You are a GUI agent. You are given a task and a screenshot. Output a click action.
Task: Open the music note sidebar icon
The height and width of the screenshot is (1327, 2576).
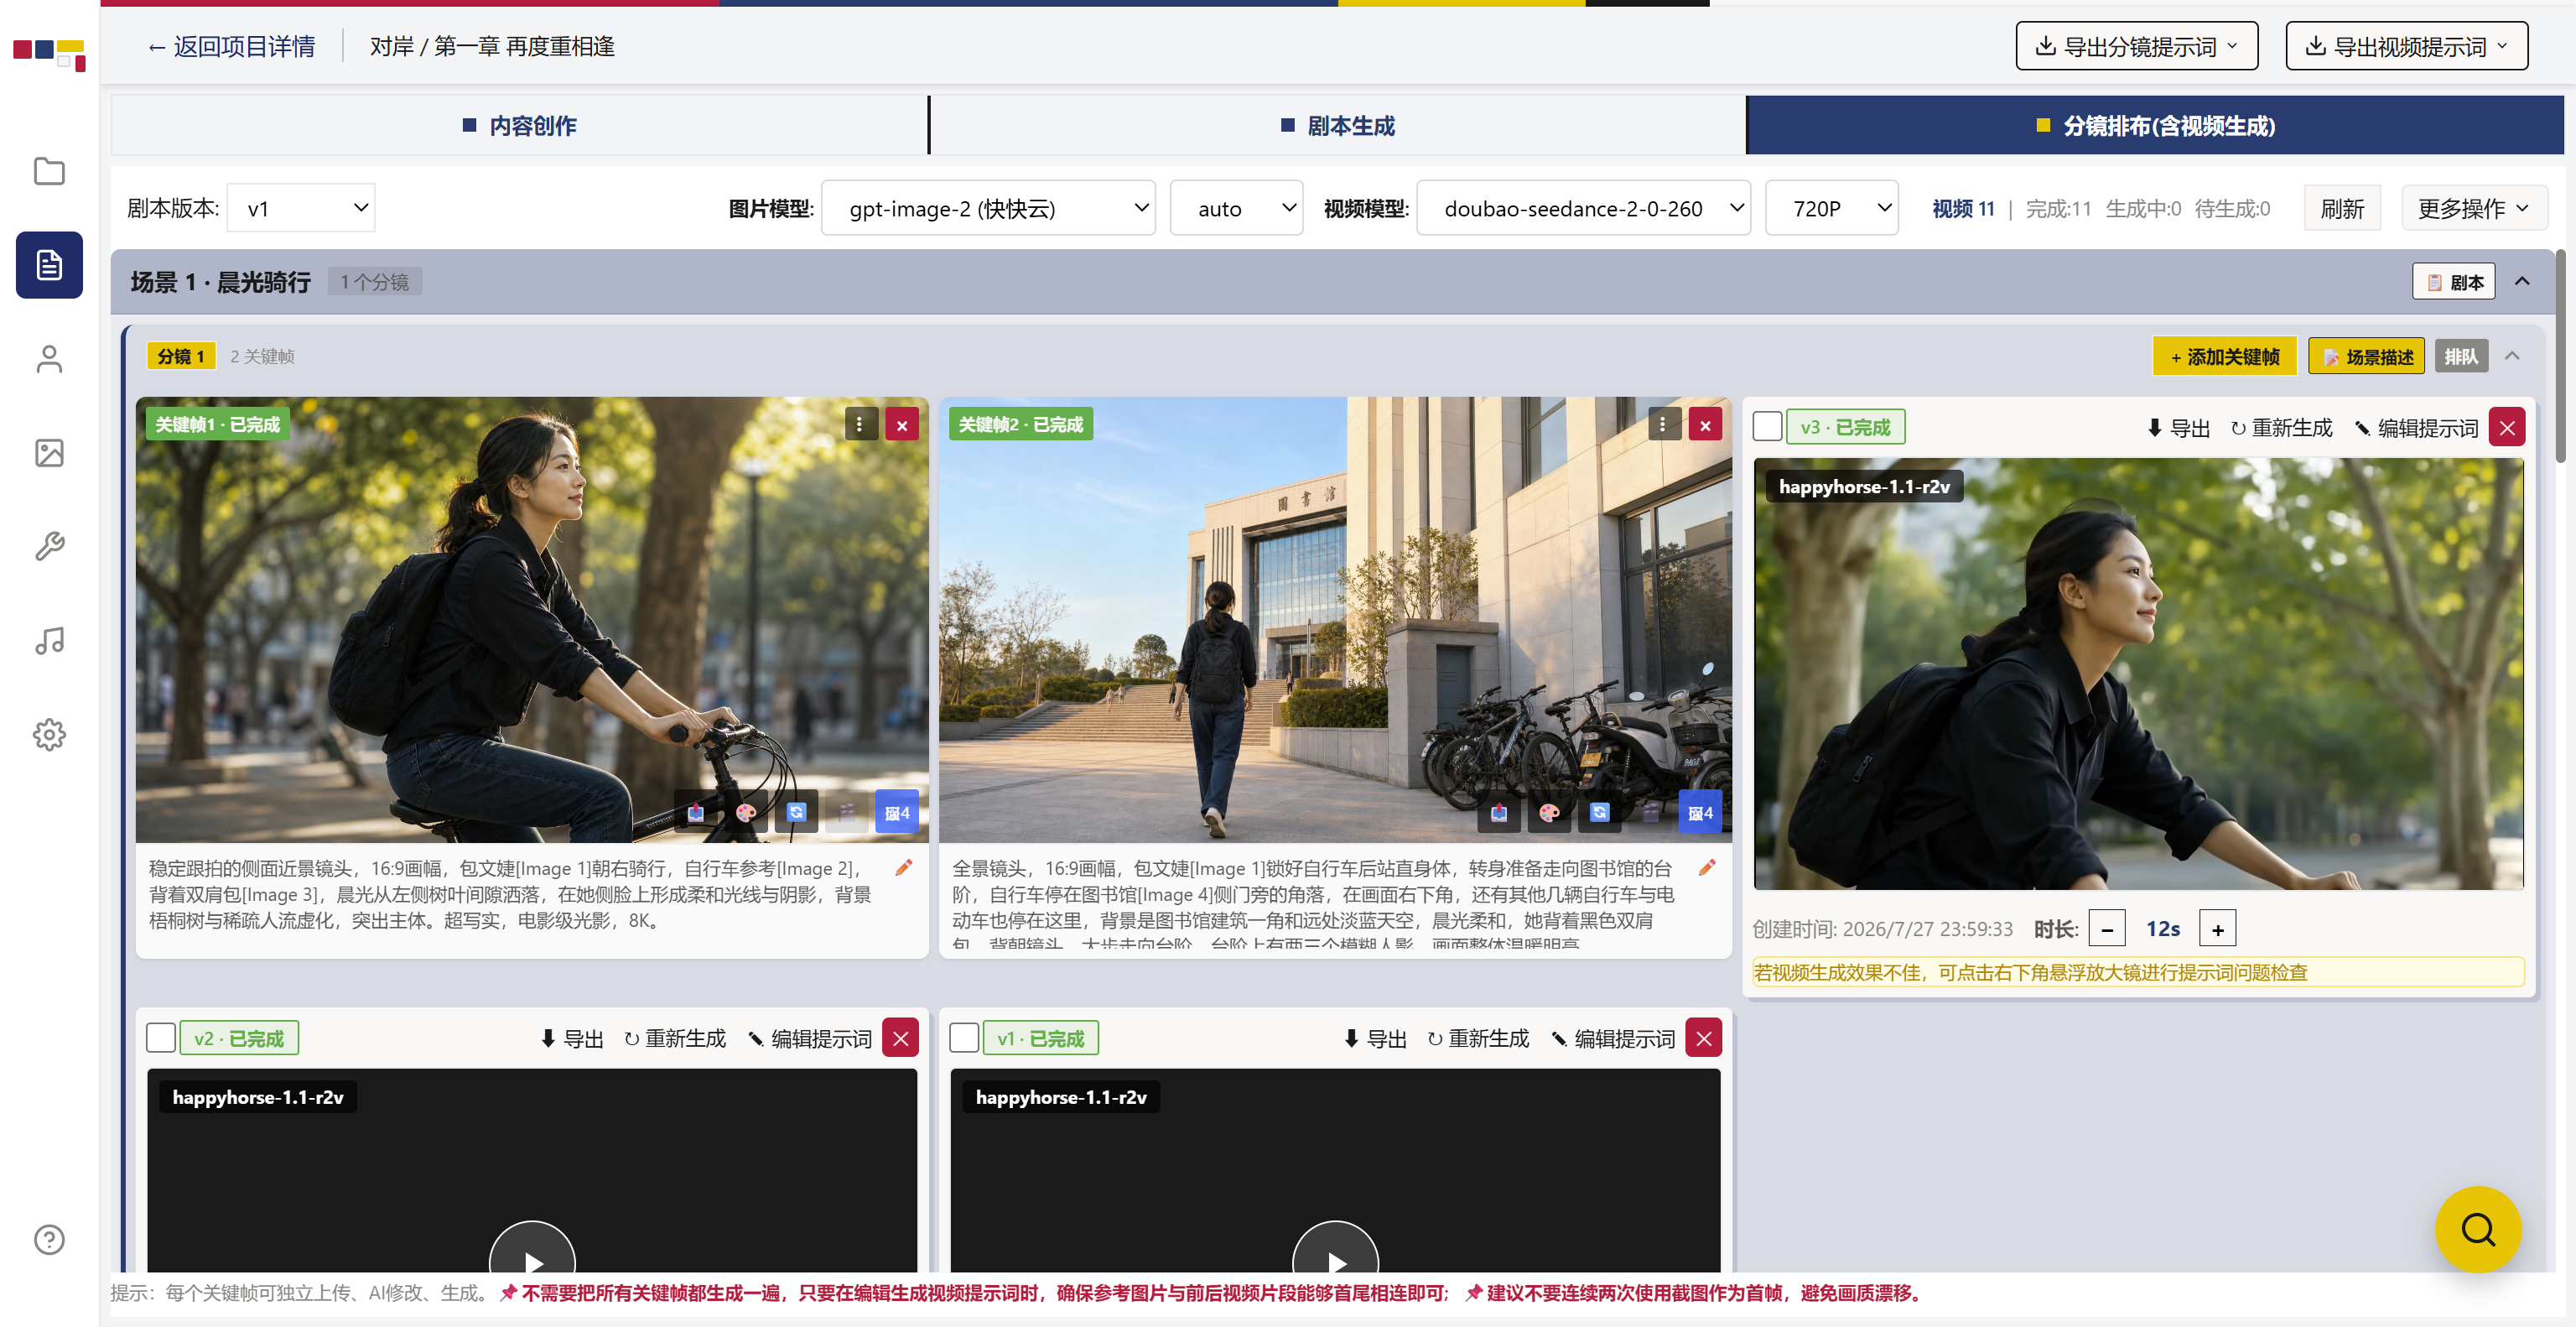tap(49, 641)
